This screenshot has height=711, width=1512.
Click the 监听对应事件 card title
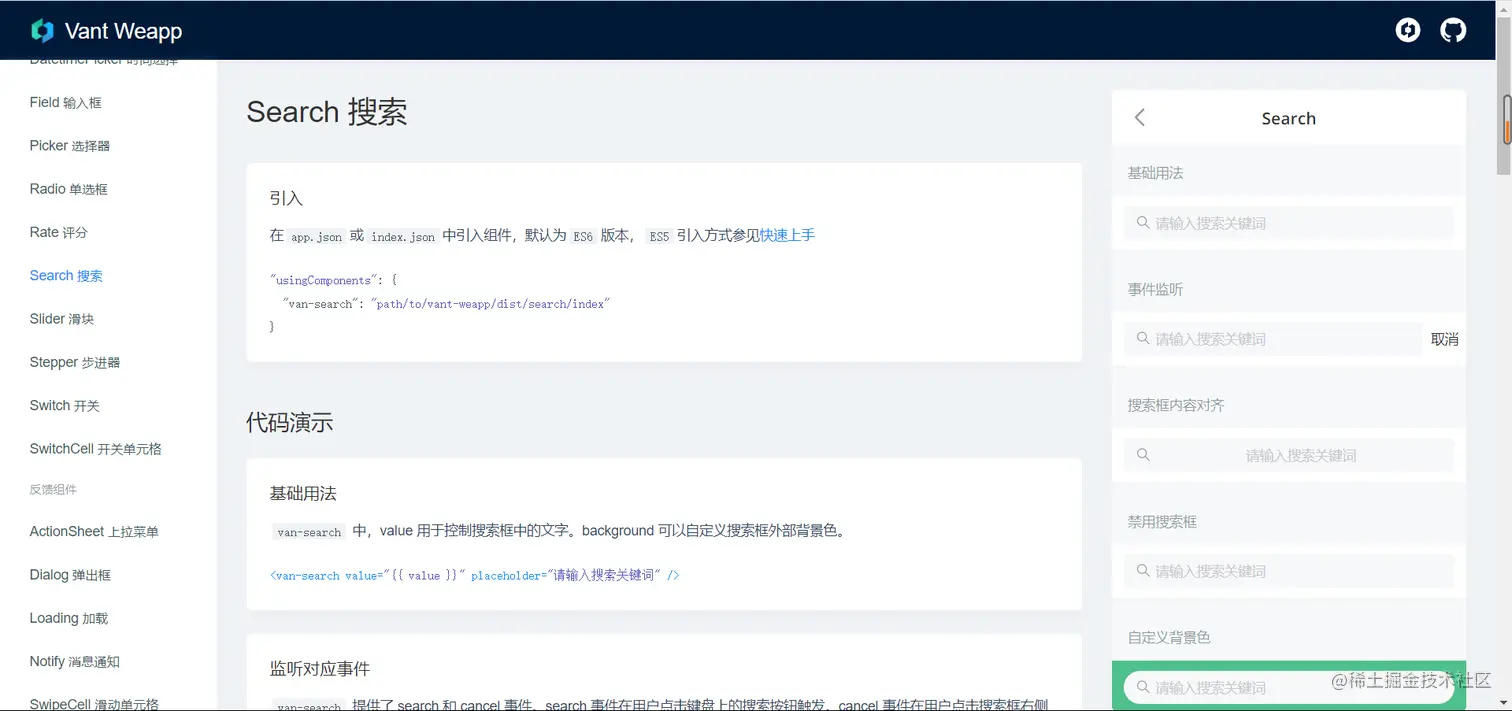pos(320,669)
